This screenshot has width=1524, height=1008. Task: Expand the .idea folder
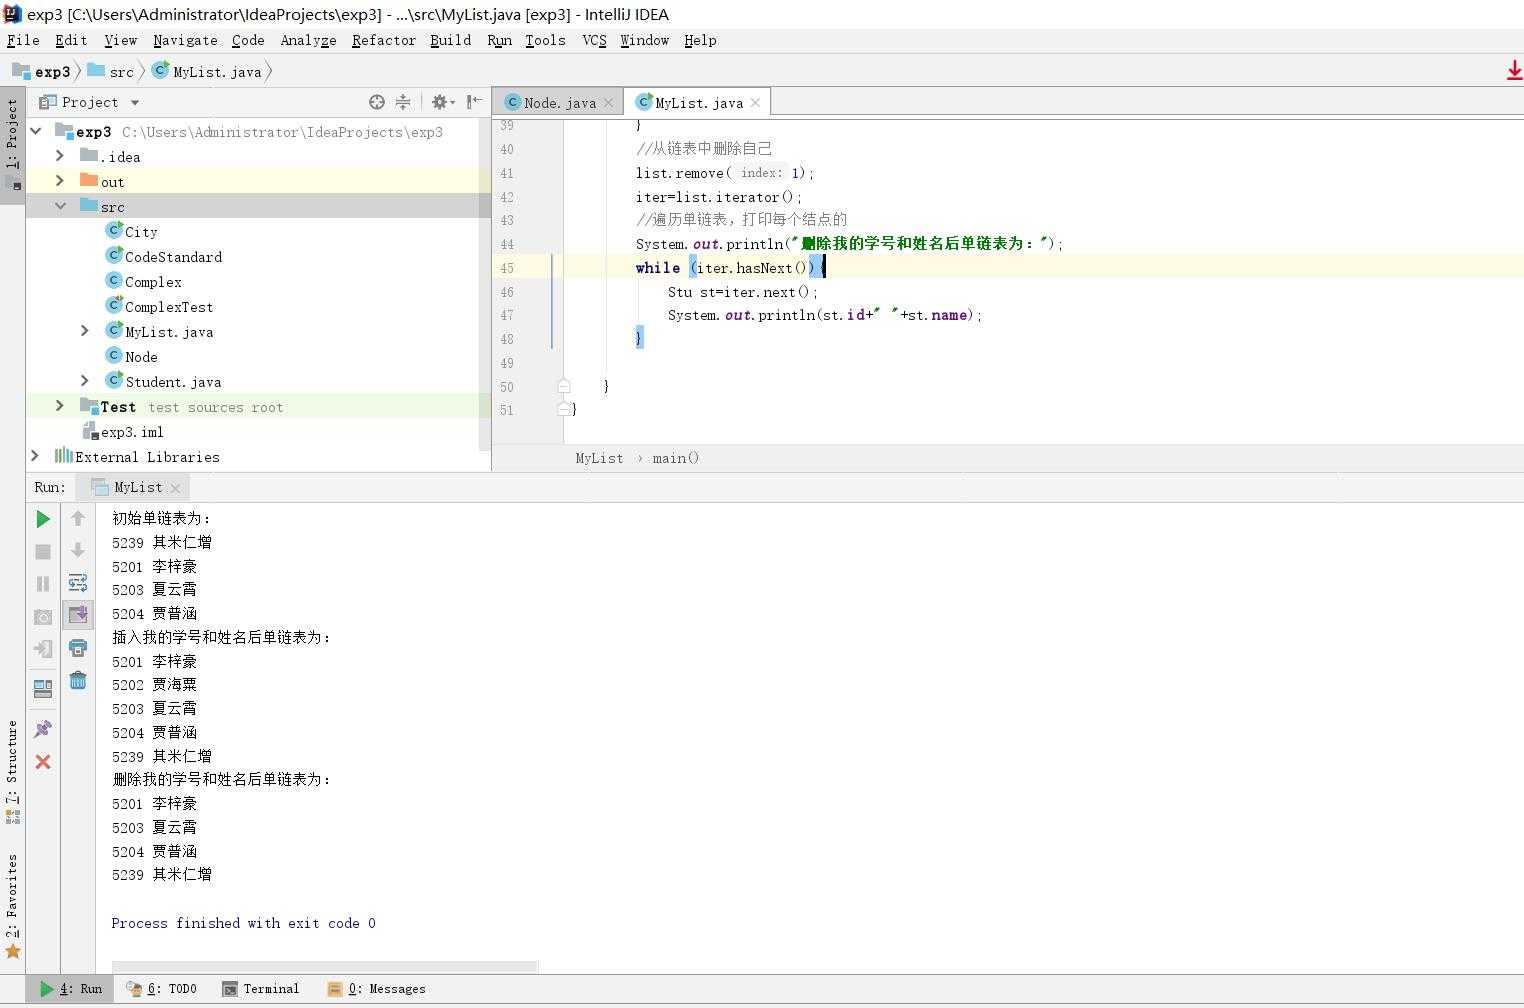[x=60, y=156]
